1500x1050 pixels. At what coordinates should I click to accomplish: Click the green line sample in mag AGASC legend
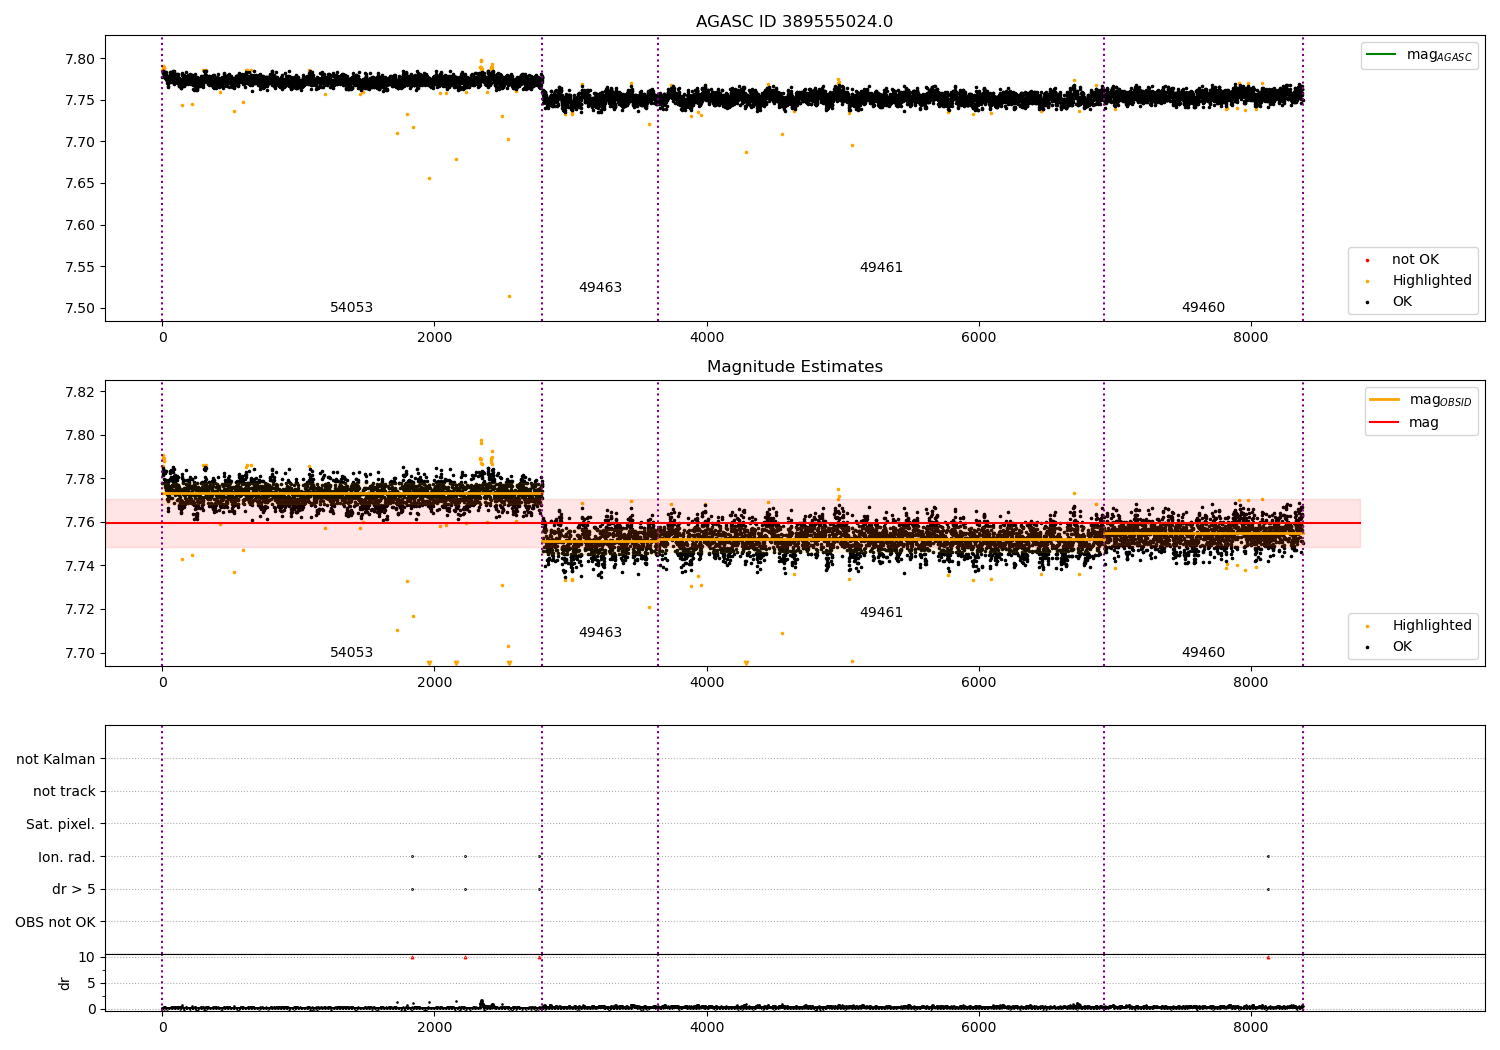coord(1382,55)
